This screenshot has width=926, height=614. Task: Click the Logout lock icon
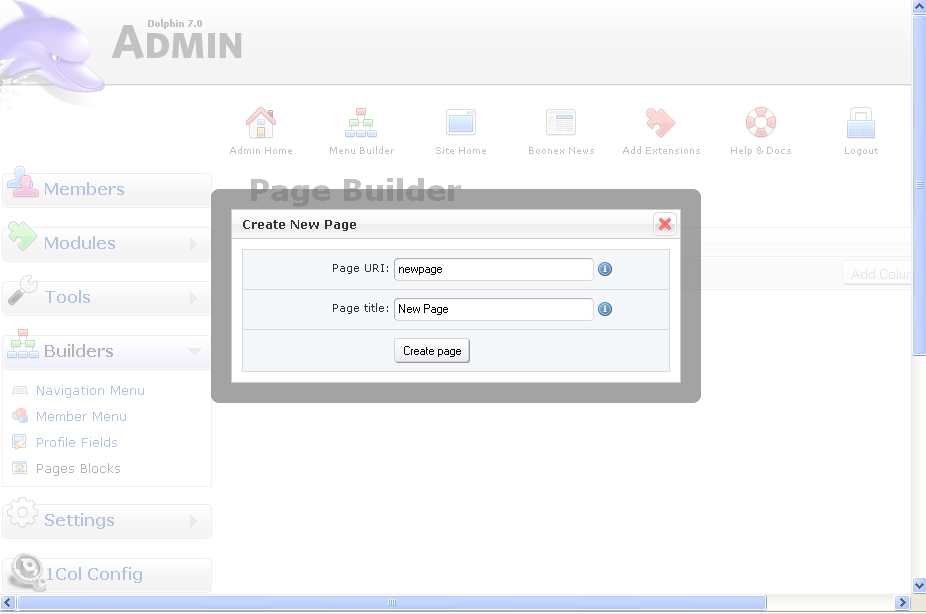(x=860, y=122)
